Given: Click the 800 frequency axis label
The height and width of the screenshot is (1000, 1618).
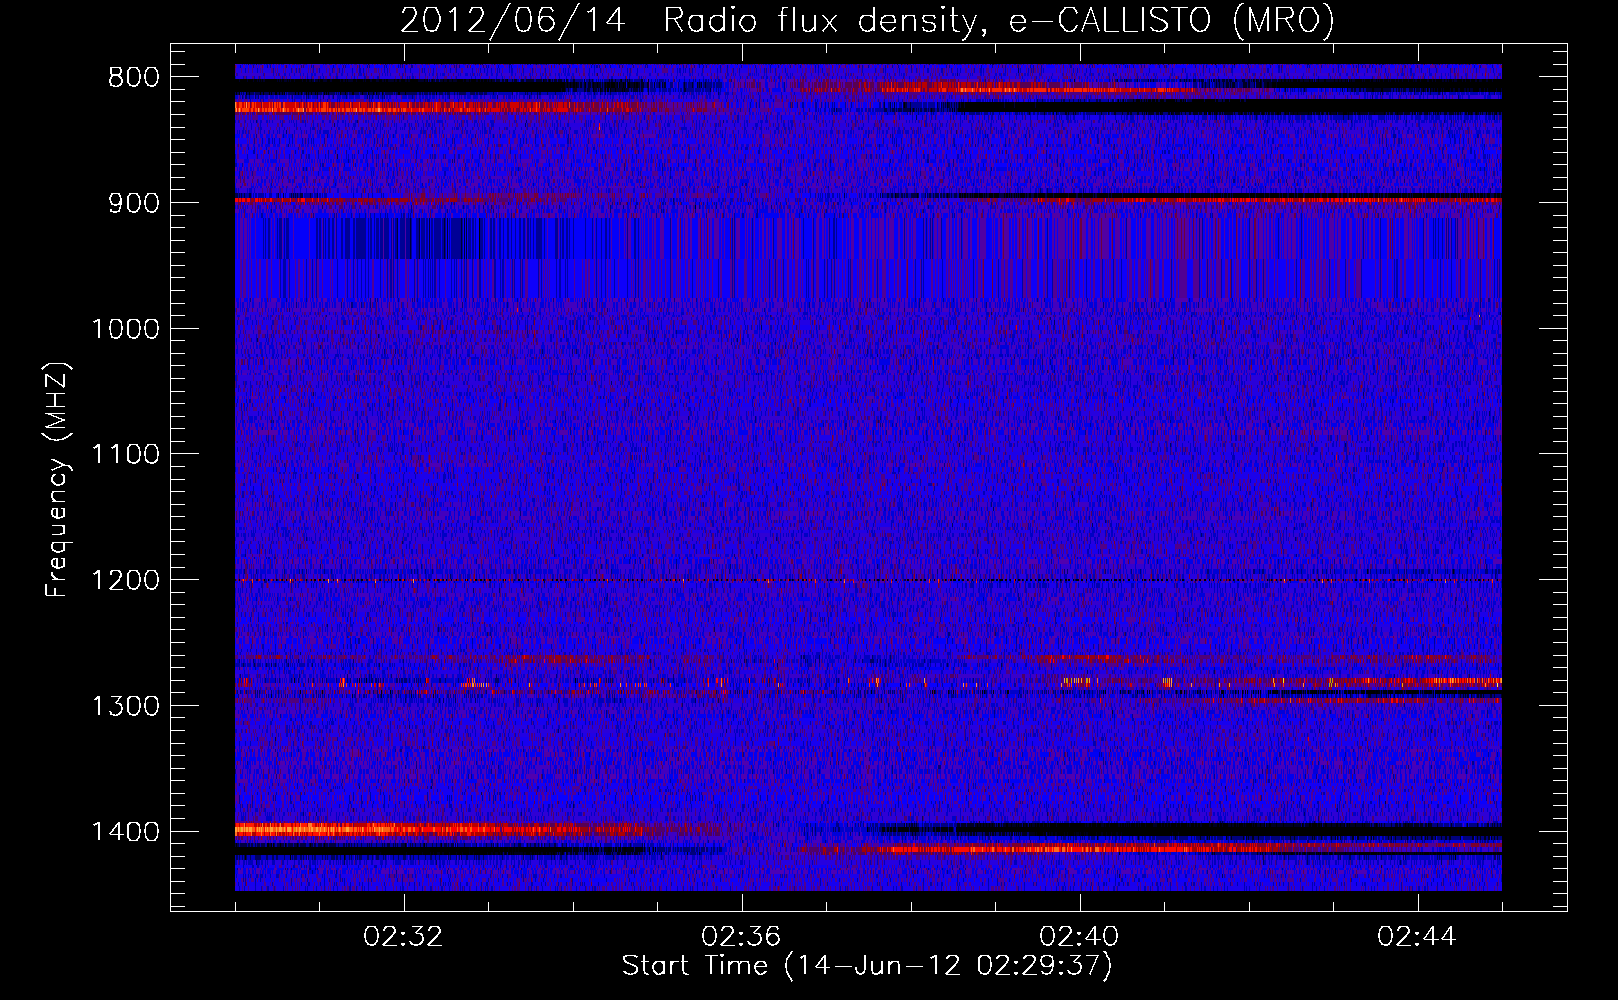Looking at the screenshot, I should click(134, 78).
